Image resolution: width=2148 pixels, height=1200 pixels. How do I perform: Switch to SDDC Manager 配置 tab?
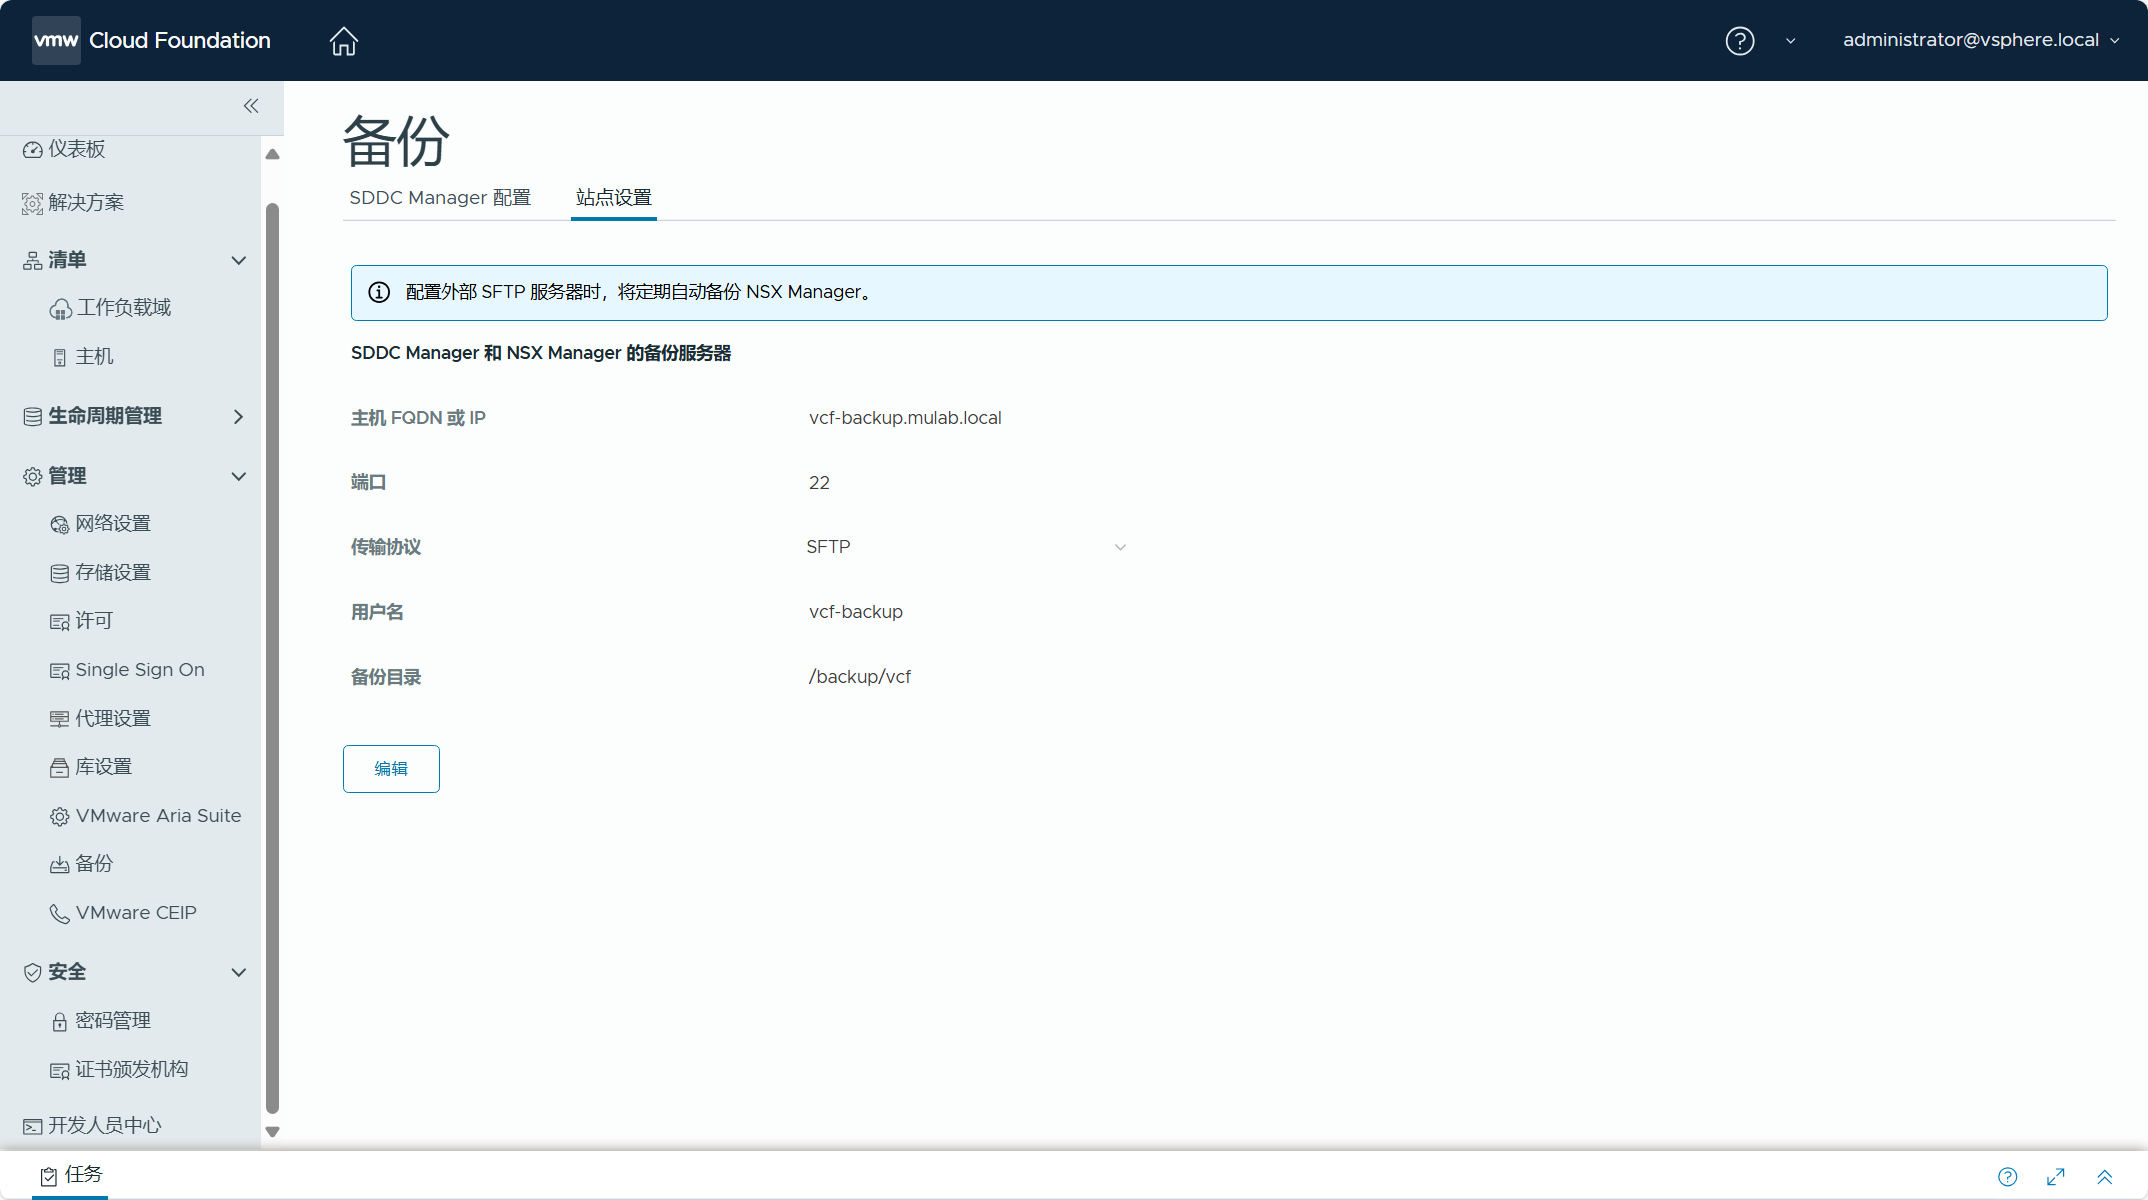[x=440, y=198]
